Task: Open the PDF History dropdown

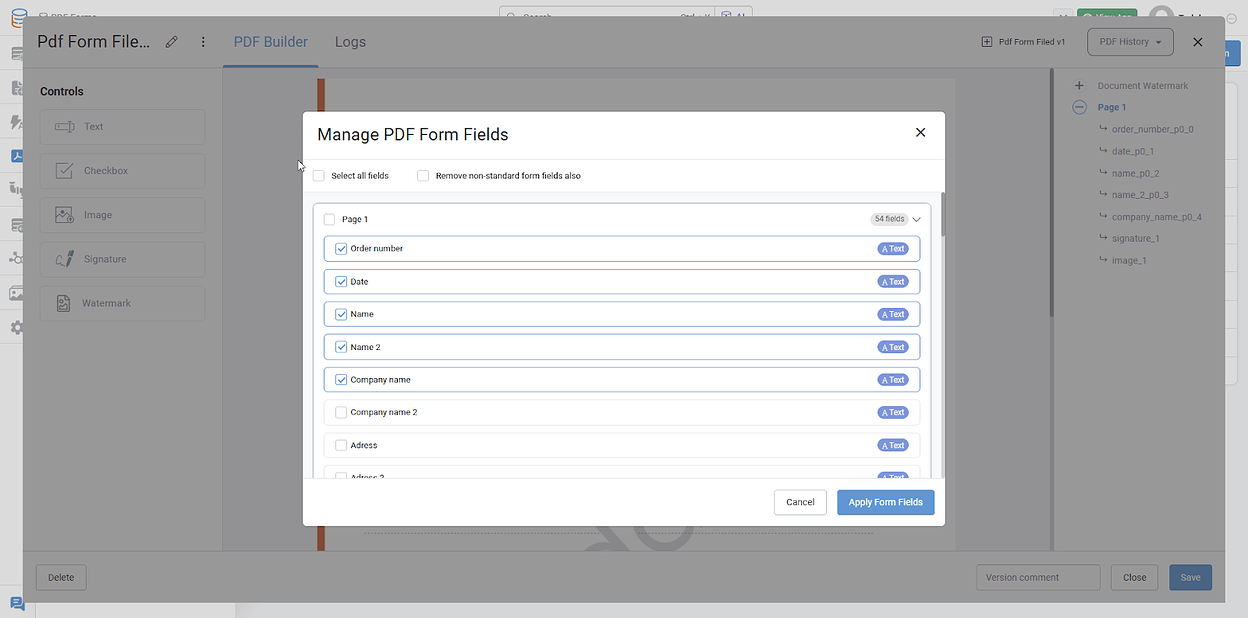Action: tap(1130, 42)
